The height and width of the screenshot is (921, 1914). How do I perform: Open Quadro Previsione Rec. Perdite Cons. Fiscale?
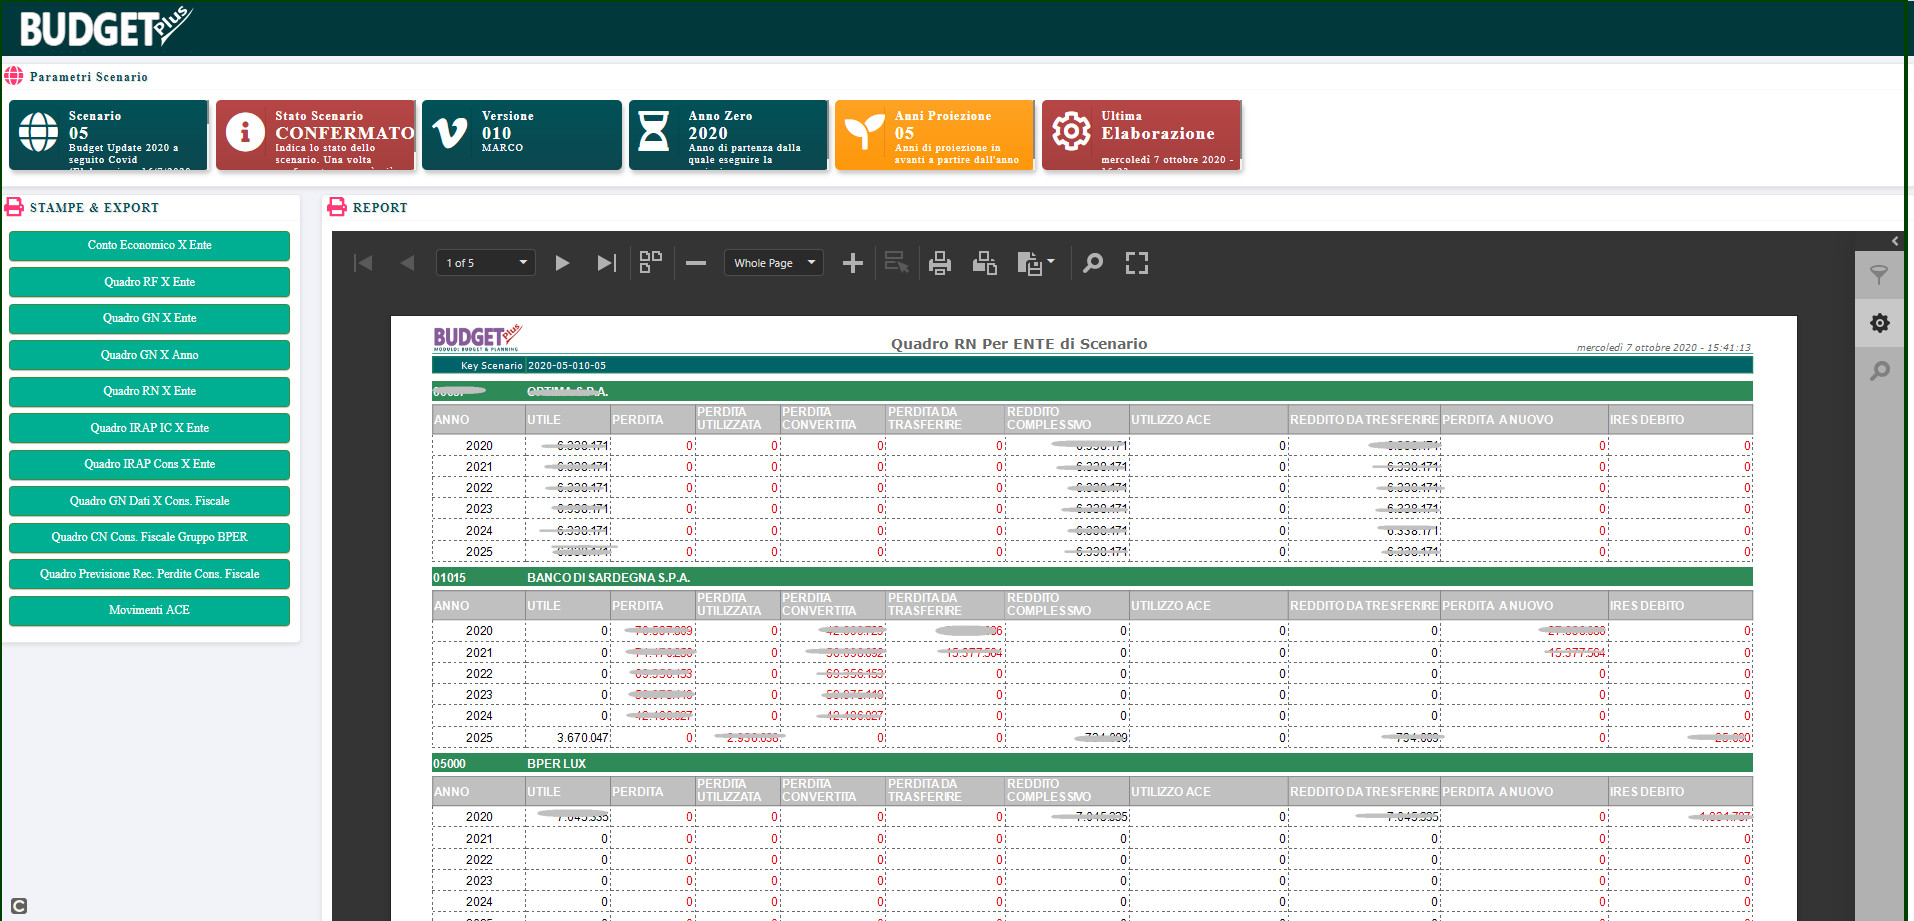coord(149,574)
